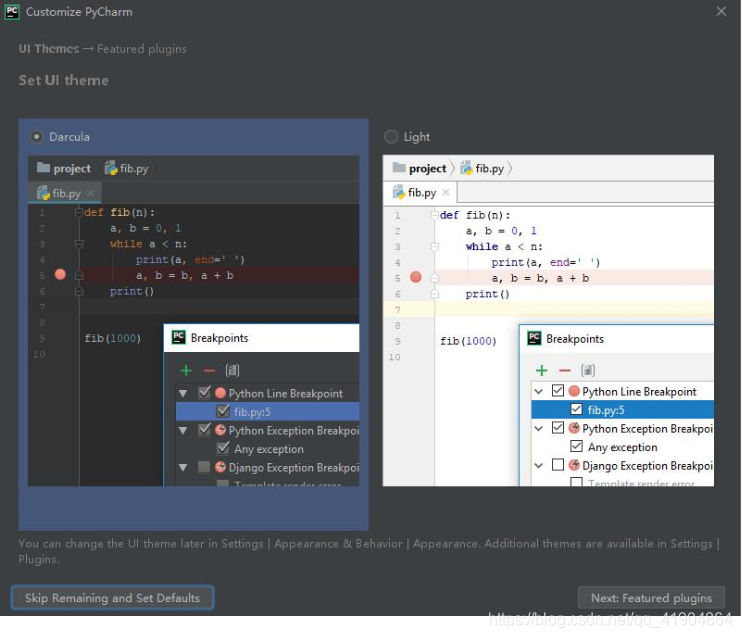Click project folder icon in Darcula preview

pyautogui.click(x=44, y=168)
